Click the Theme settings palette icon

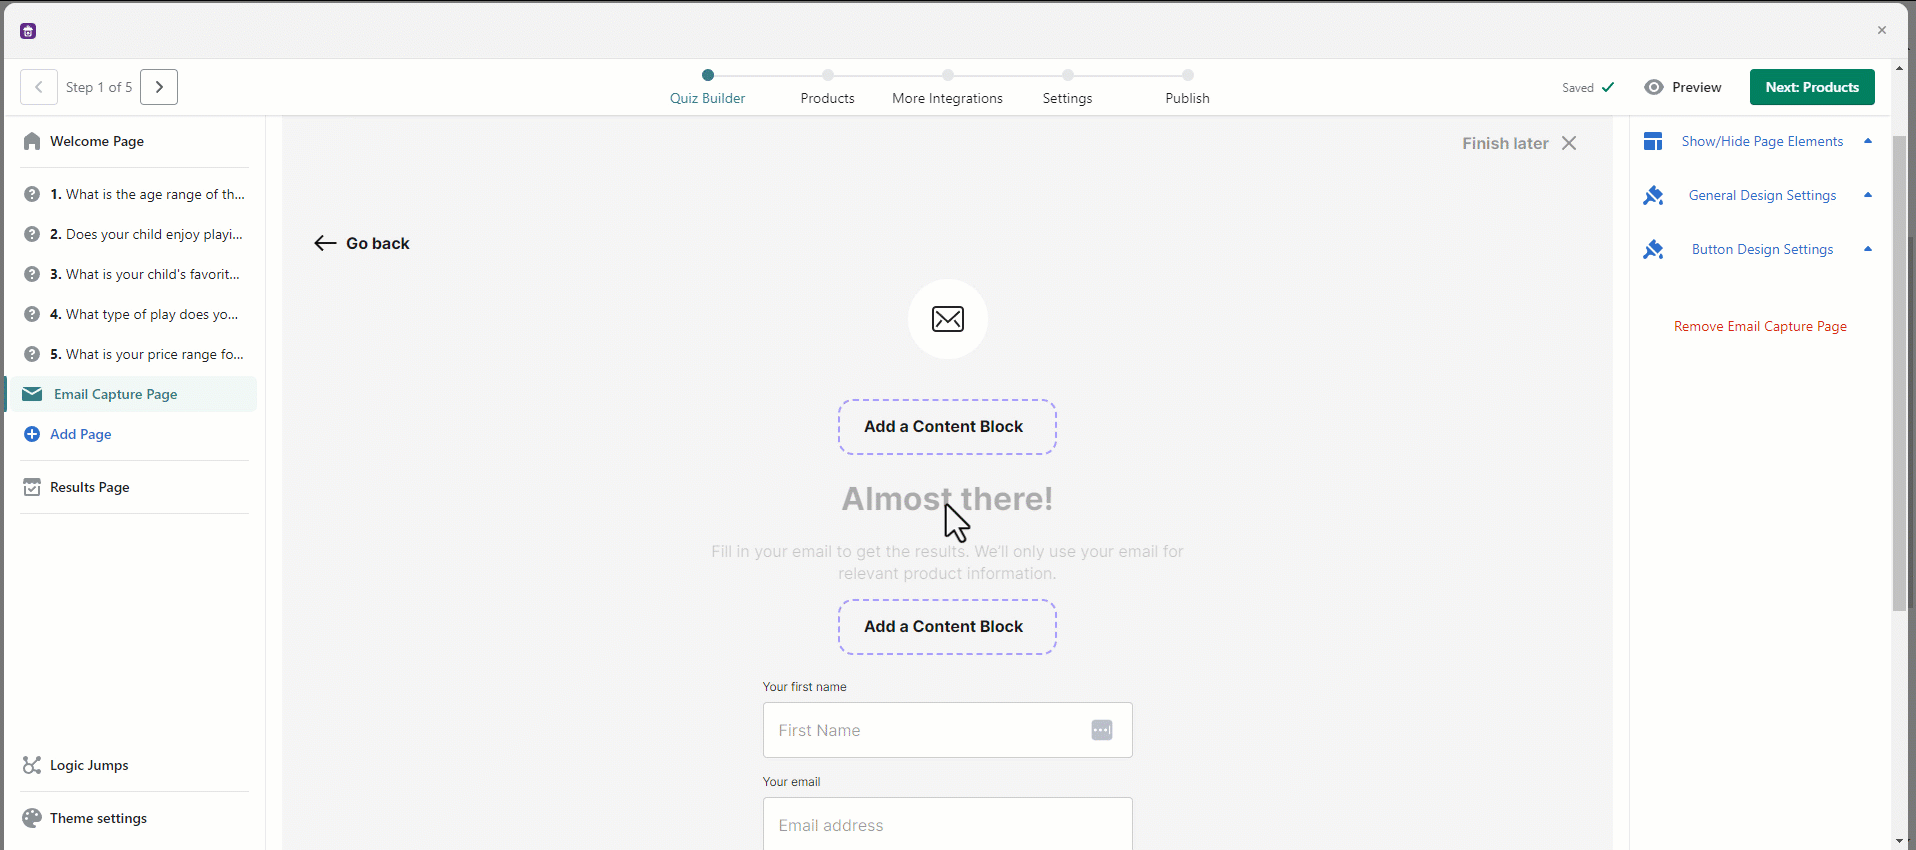[x=32, y=818]
